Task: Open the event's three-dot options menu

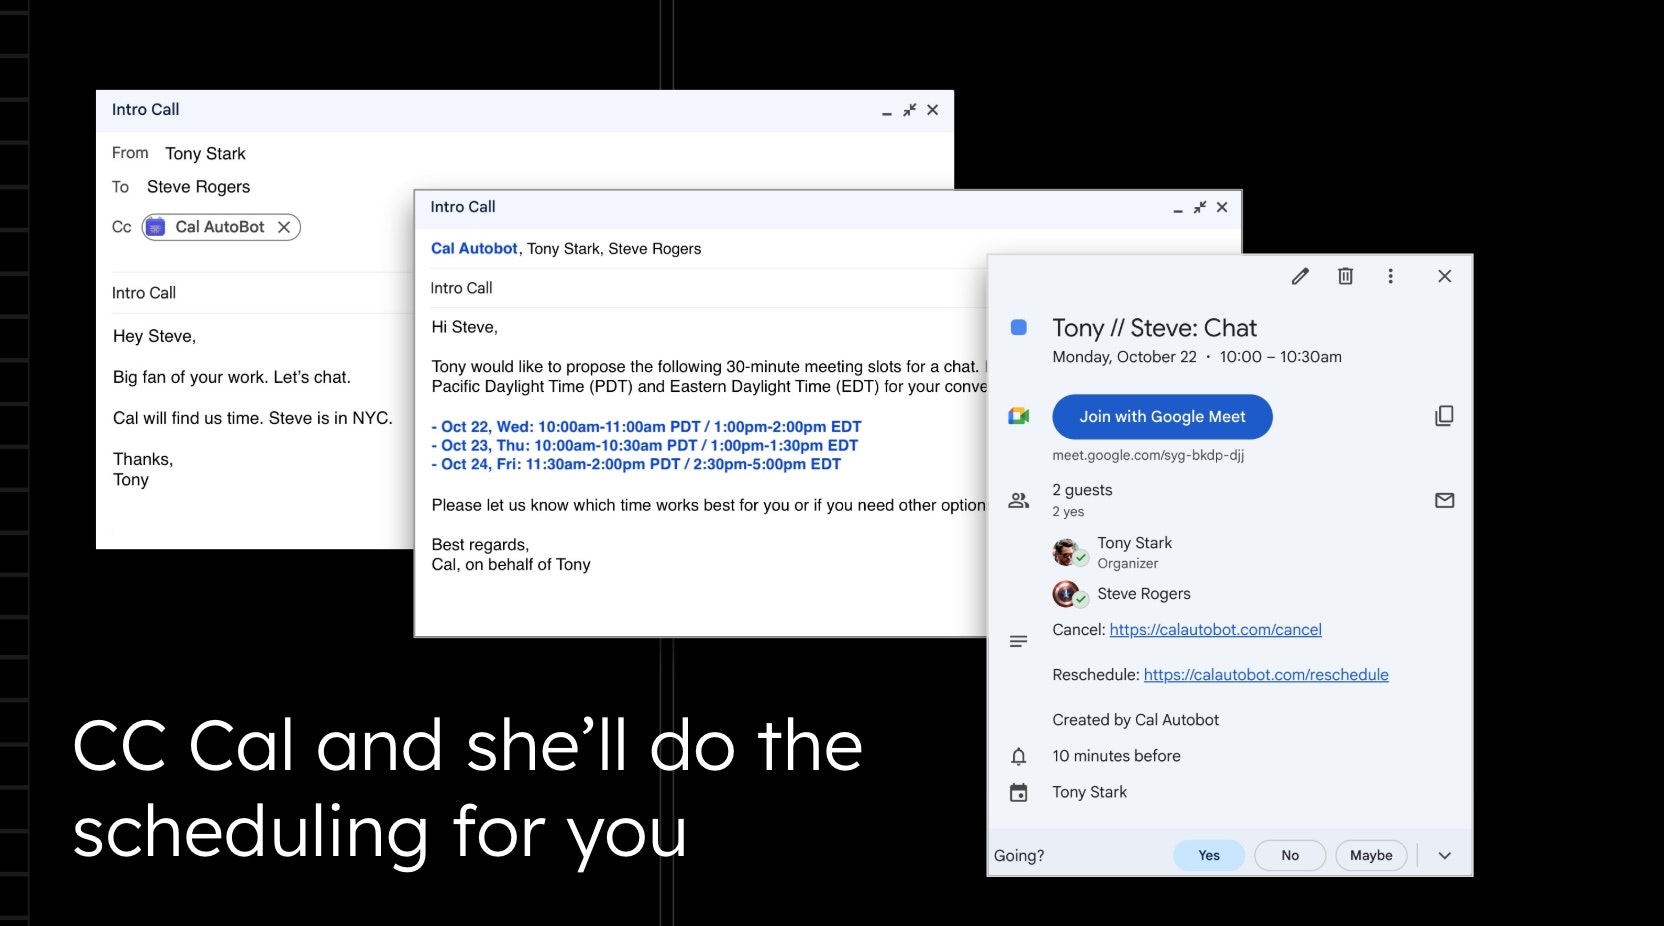Action: [1390, 276]
